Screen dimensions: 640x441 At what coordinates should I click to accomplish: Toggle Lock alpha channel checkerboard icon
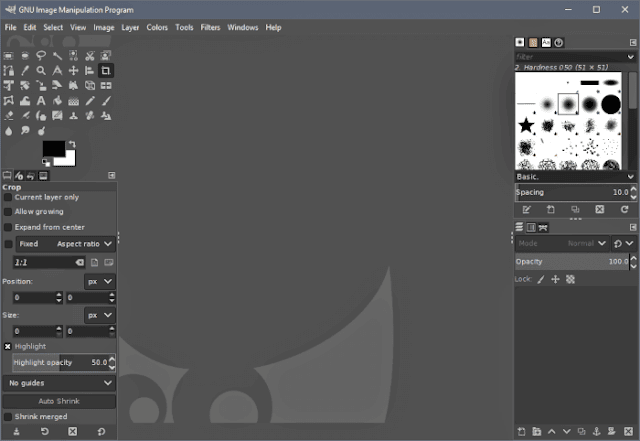tap(570, 279)
